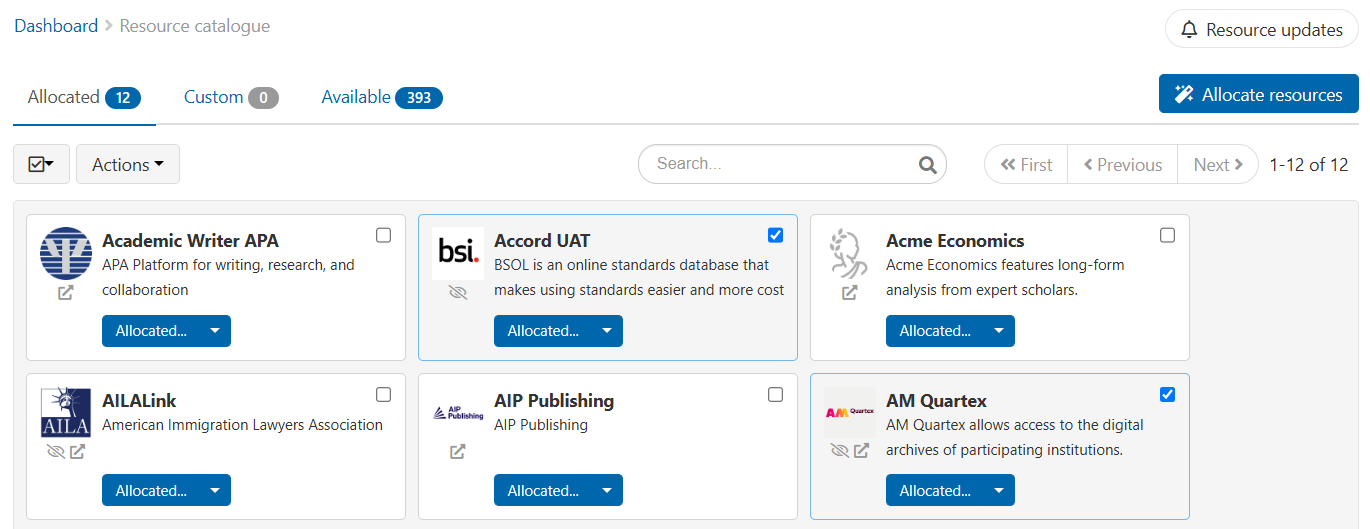This screenshot has width=1370, height=529.
Task: Expand Allocated dropdown arrow for AM Quartex
Action: click(x=999, y=490)
